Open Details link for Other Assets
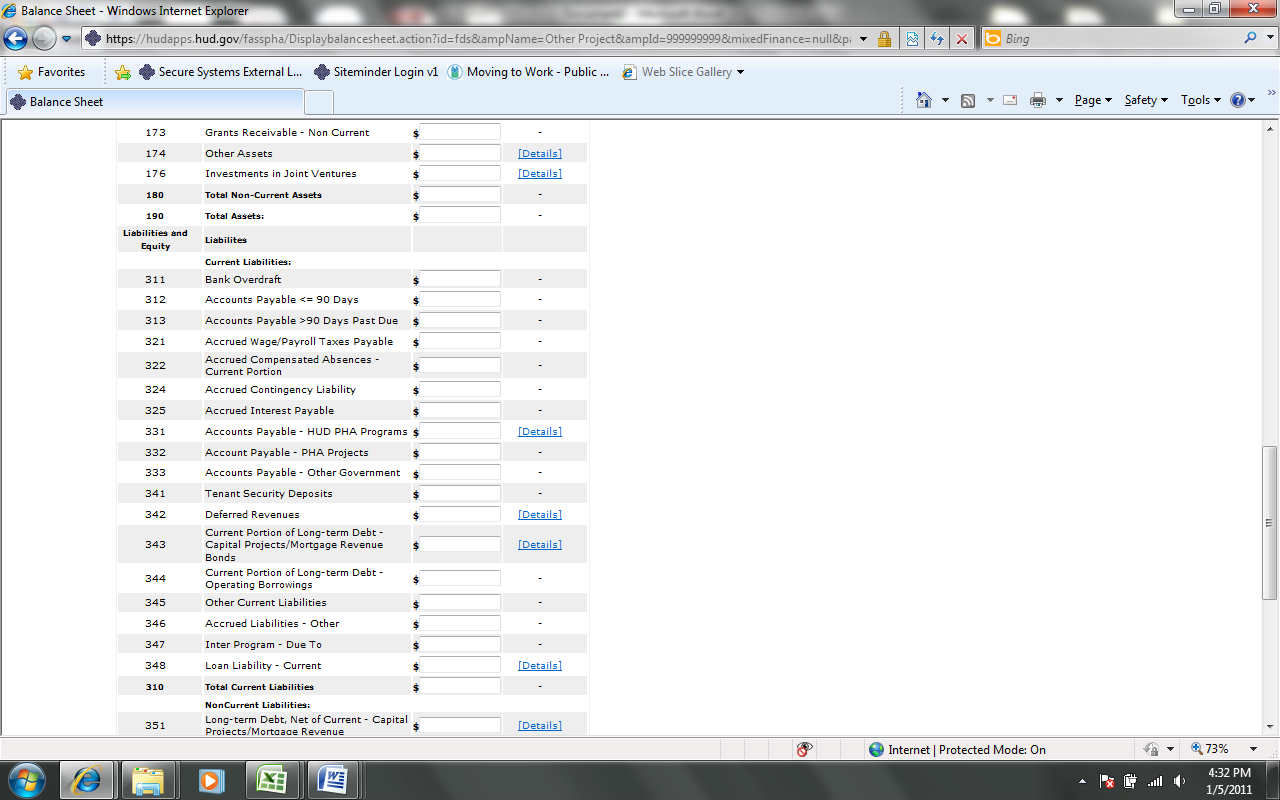Viewport: 1280px width, 800px height. (x=540, y=153)
